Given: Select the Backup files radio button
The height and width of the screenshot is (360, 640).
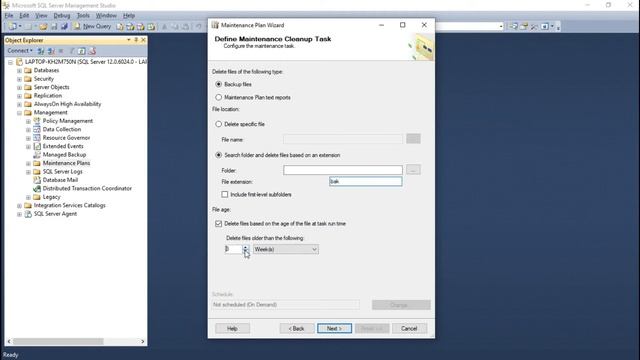Looking at the screenshot, I should click(x=219, y=84).
